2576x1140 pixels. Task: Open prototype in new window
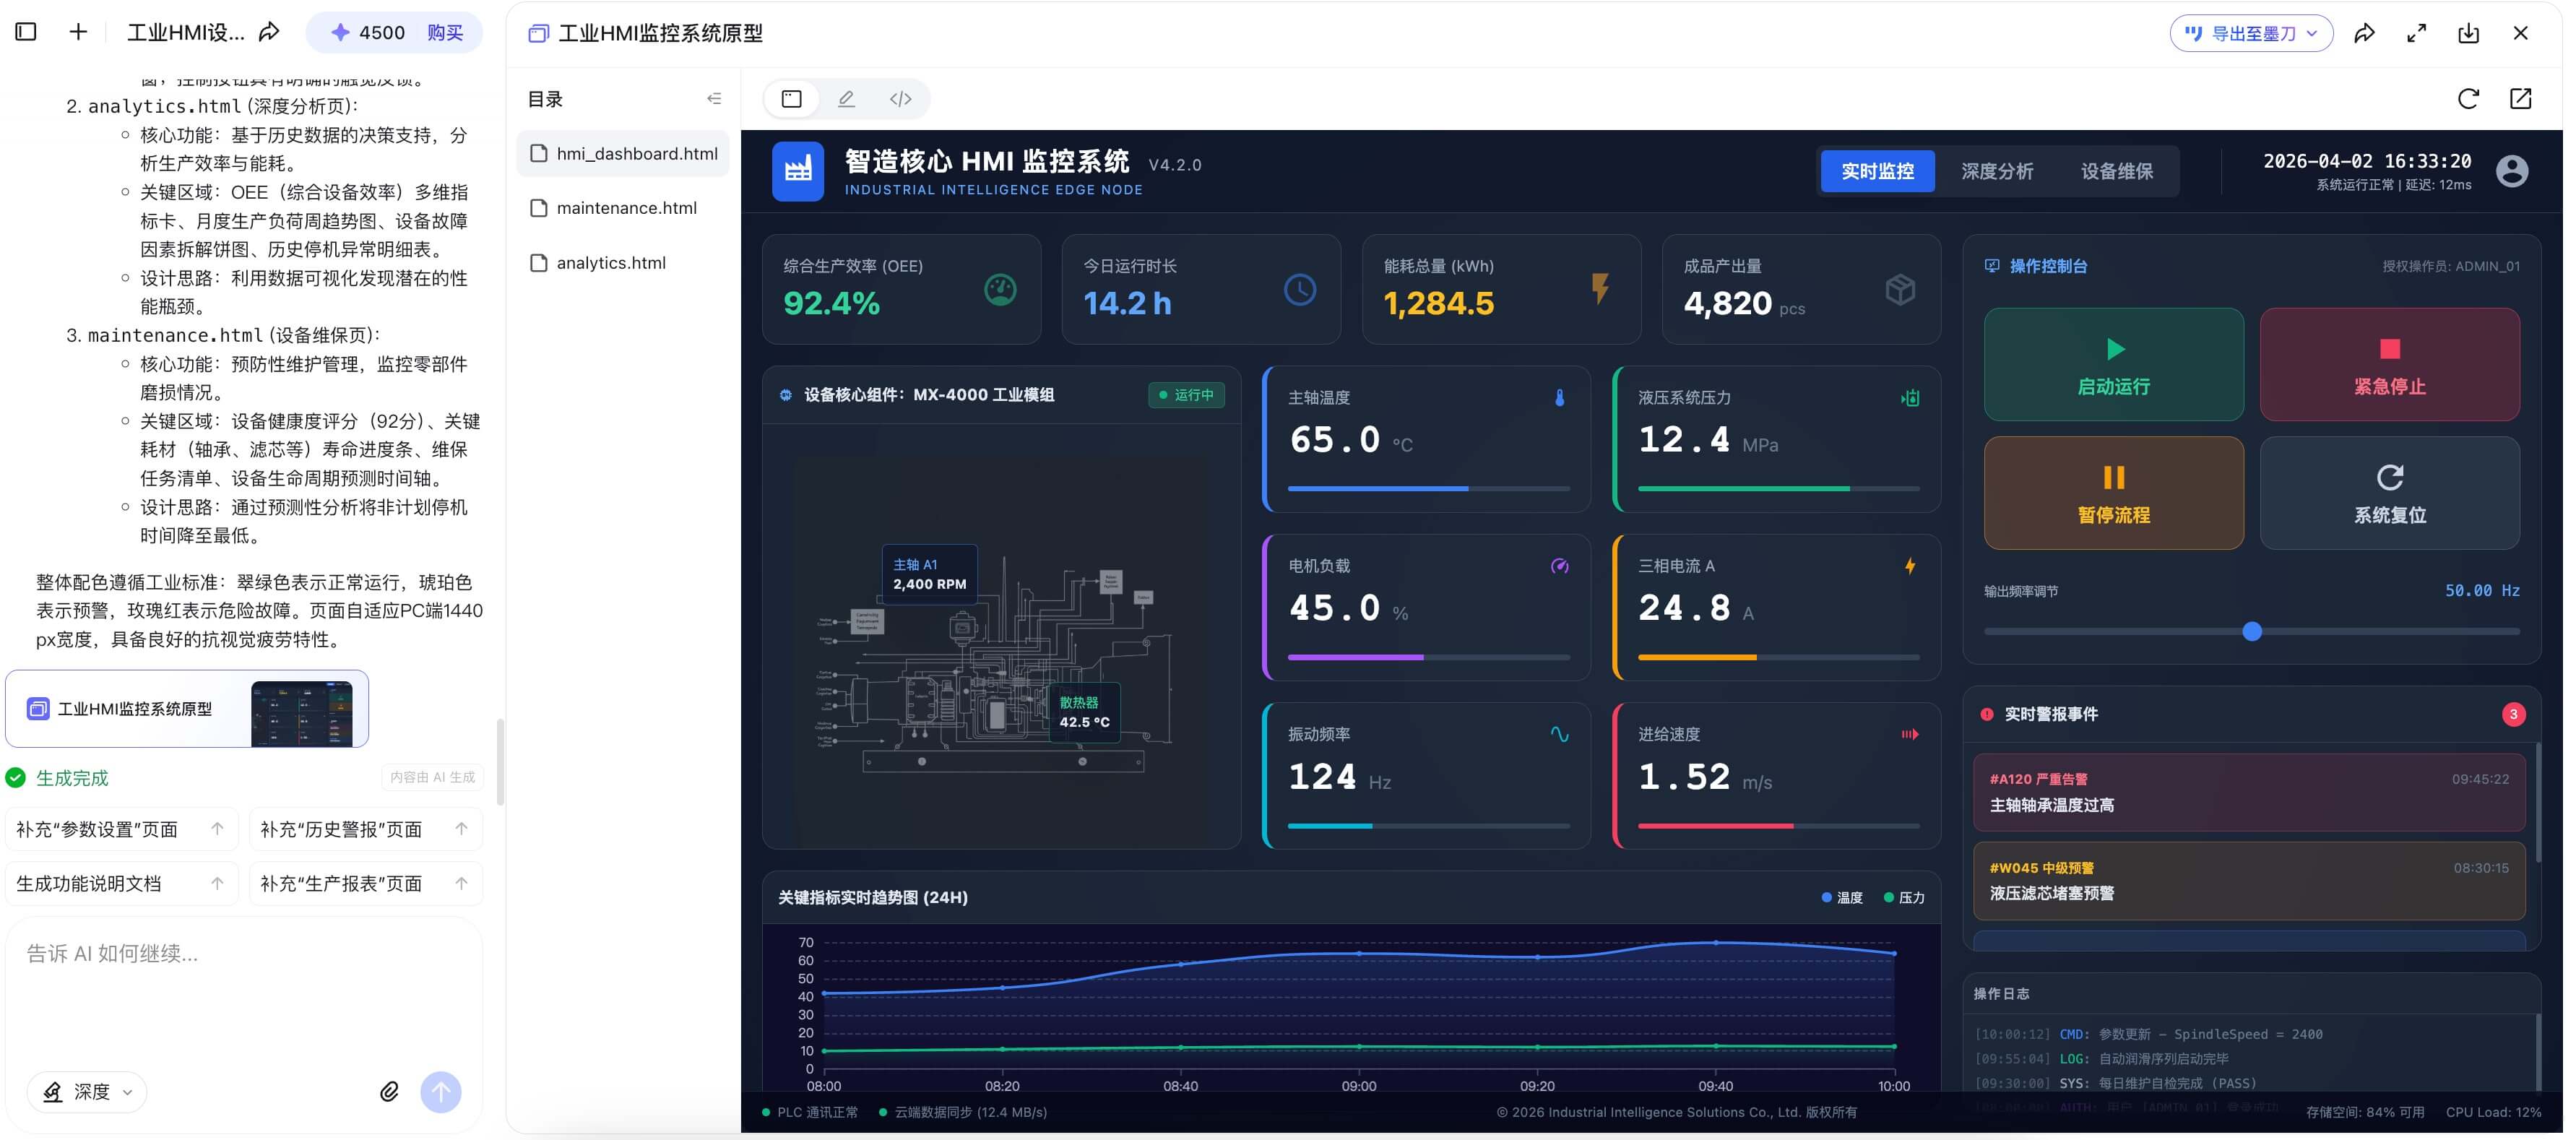tap(2521, 98)
